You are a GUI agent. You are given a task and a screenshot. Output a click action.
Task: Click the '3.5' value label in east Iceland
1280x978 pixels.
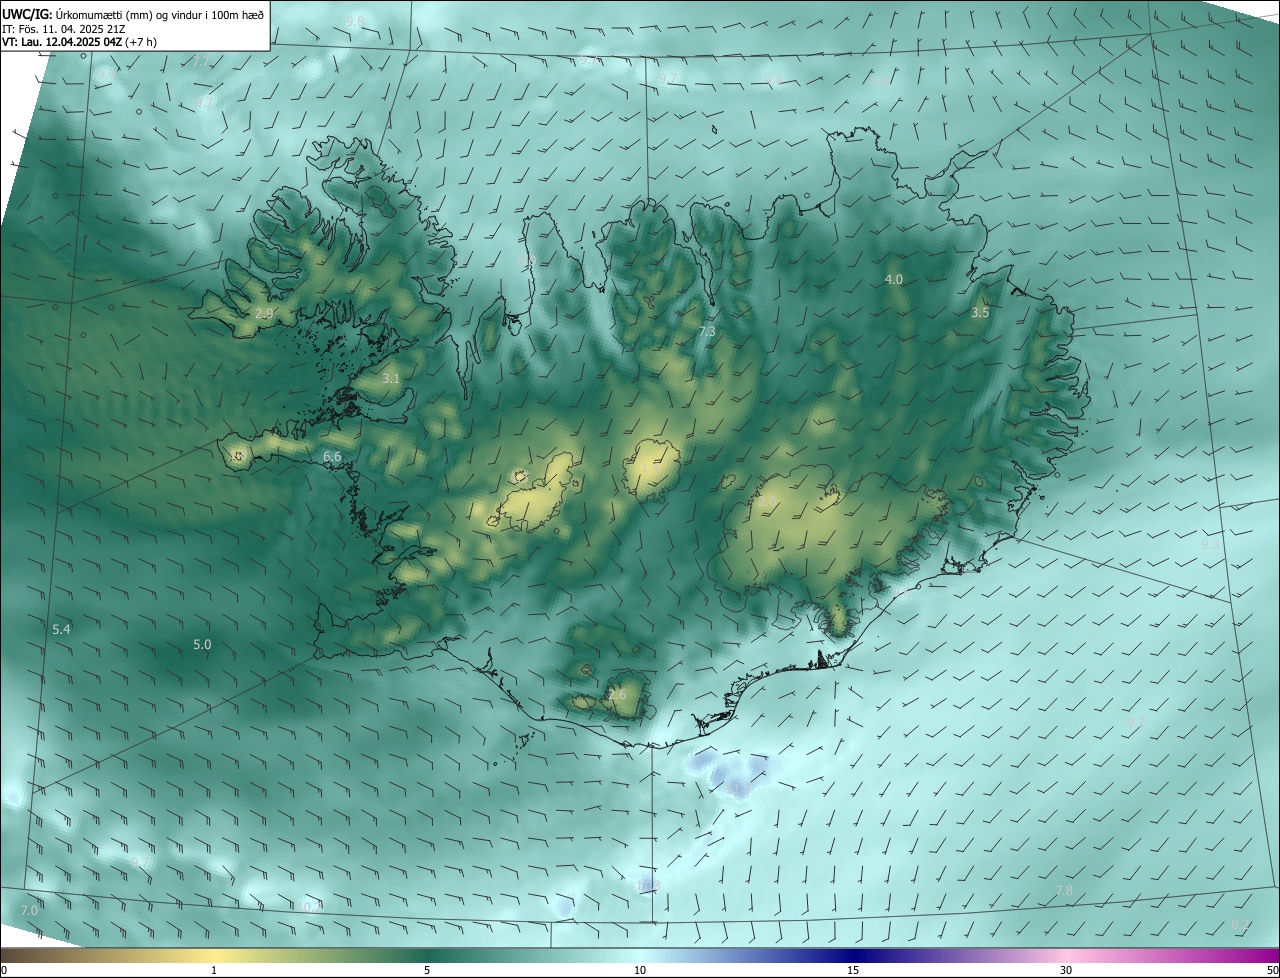pos(980,312)
